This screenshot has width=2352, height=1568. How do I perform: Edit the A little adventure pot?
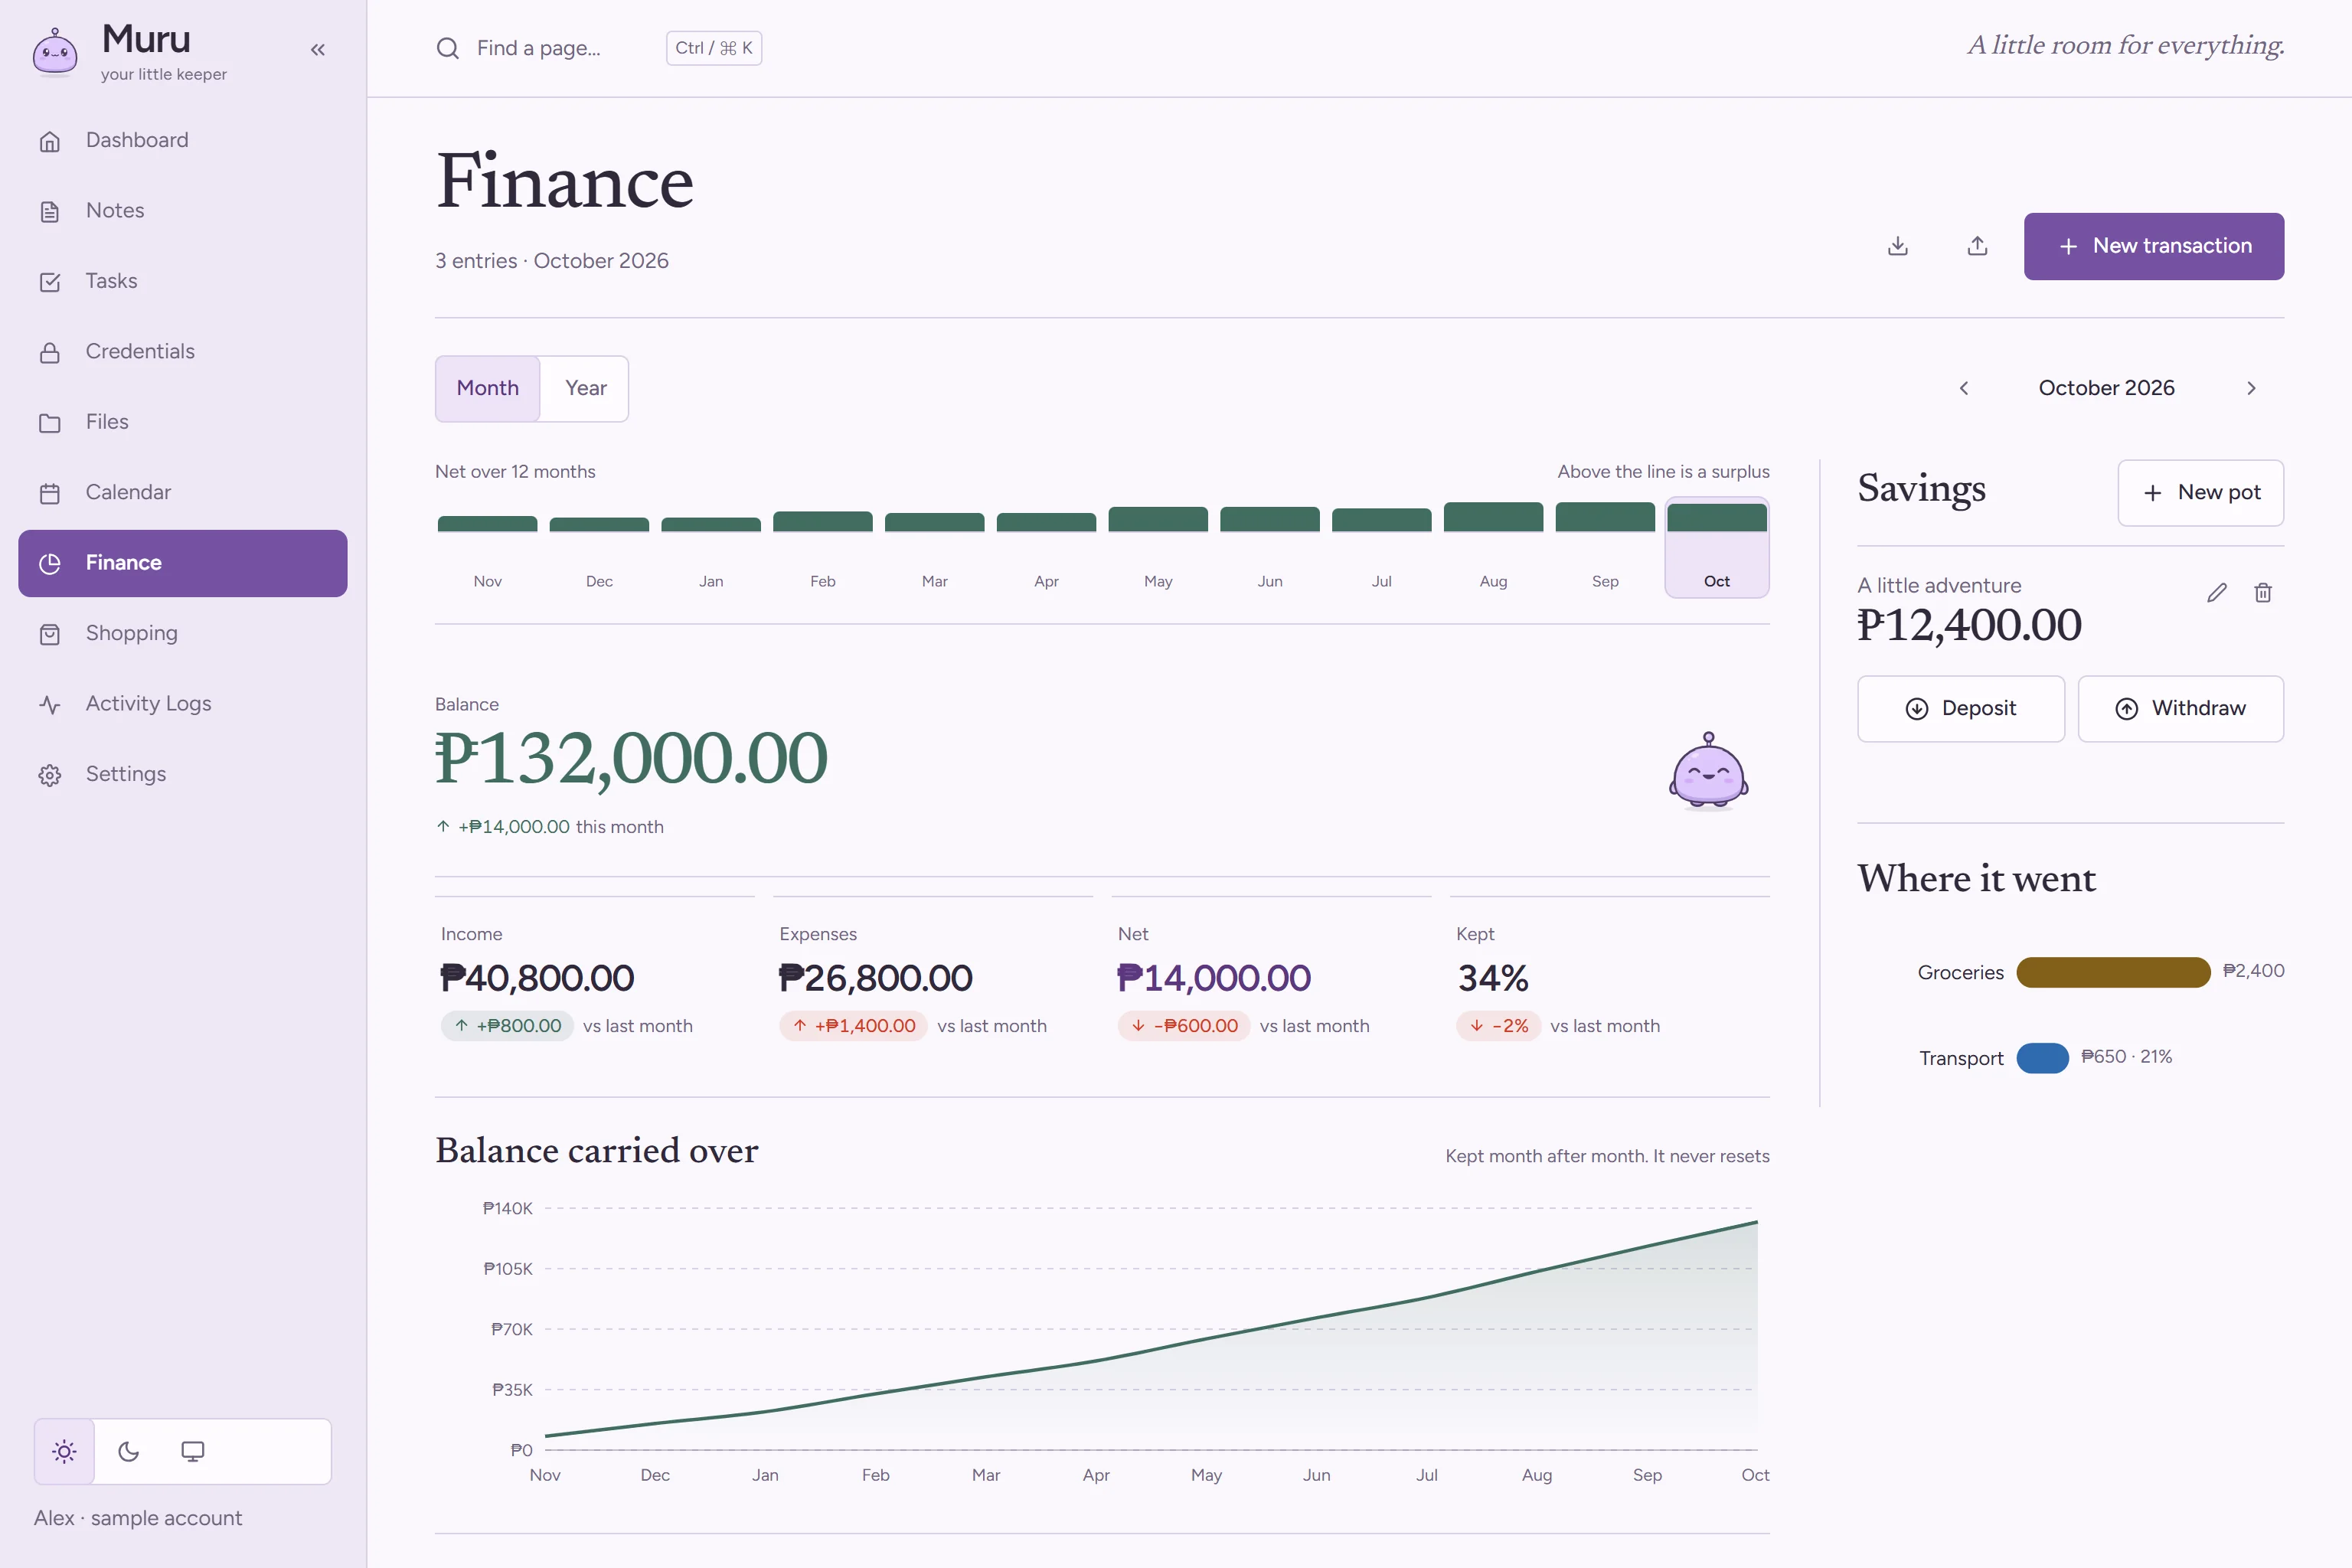click(2217, 593)
